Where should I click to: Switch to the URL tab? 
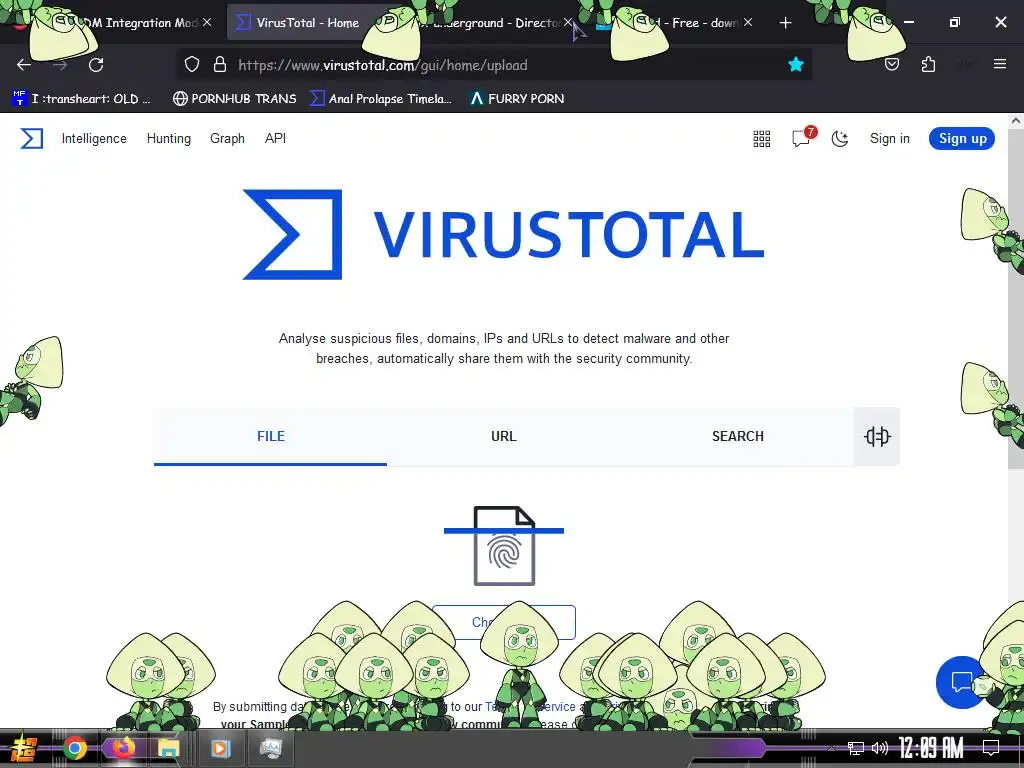pyautogui.click(x=504, y=436)
